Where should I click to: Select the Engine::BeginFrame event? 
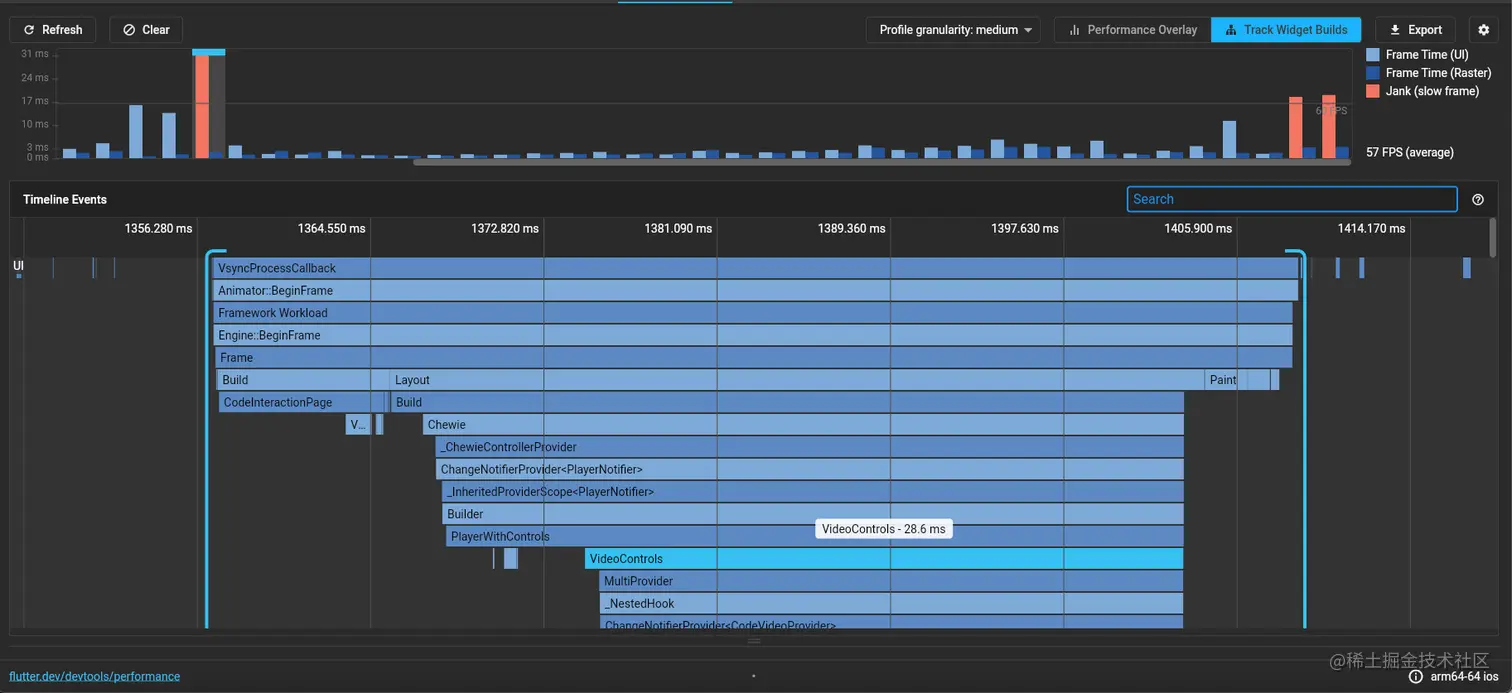coord(752,335)
